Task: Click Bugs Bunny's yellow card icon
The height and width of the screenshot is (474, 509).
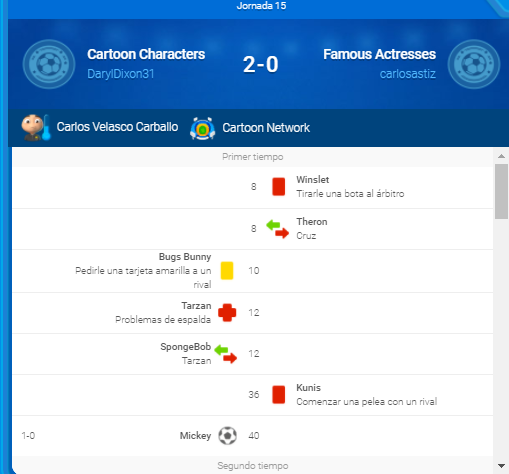Action: (x=227, y=270)
